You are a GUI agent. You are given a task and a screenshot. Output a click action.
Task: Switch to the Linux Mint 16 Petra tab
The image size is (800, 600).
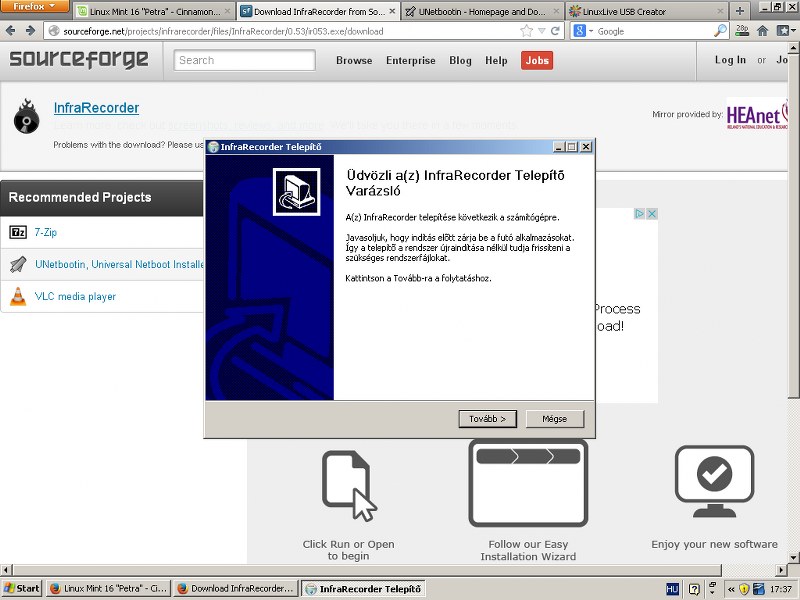155,11
